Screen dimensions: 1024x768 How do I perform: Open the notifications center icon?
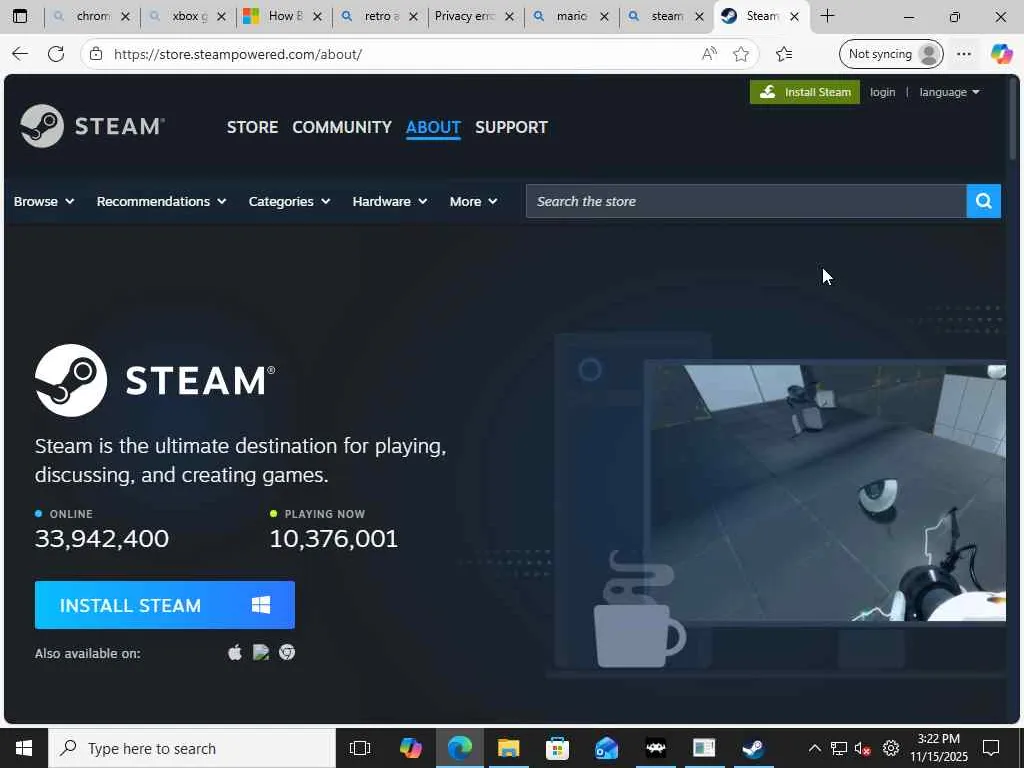pos(991,748)
